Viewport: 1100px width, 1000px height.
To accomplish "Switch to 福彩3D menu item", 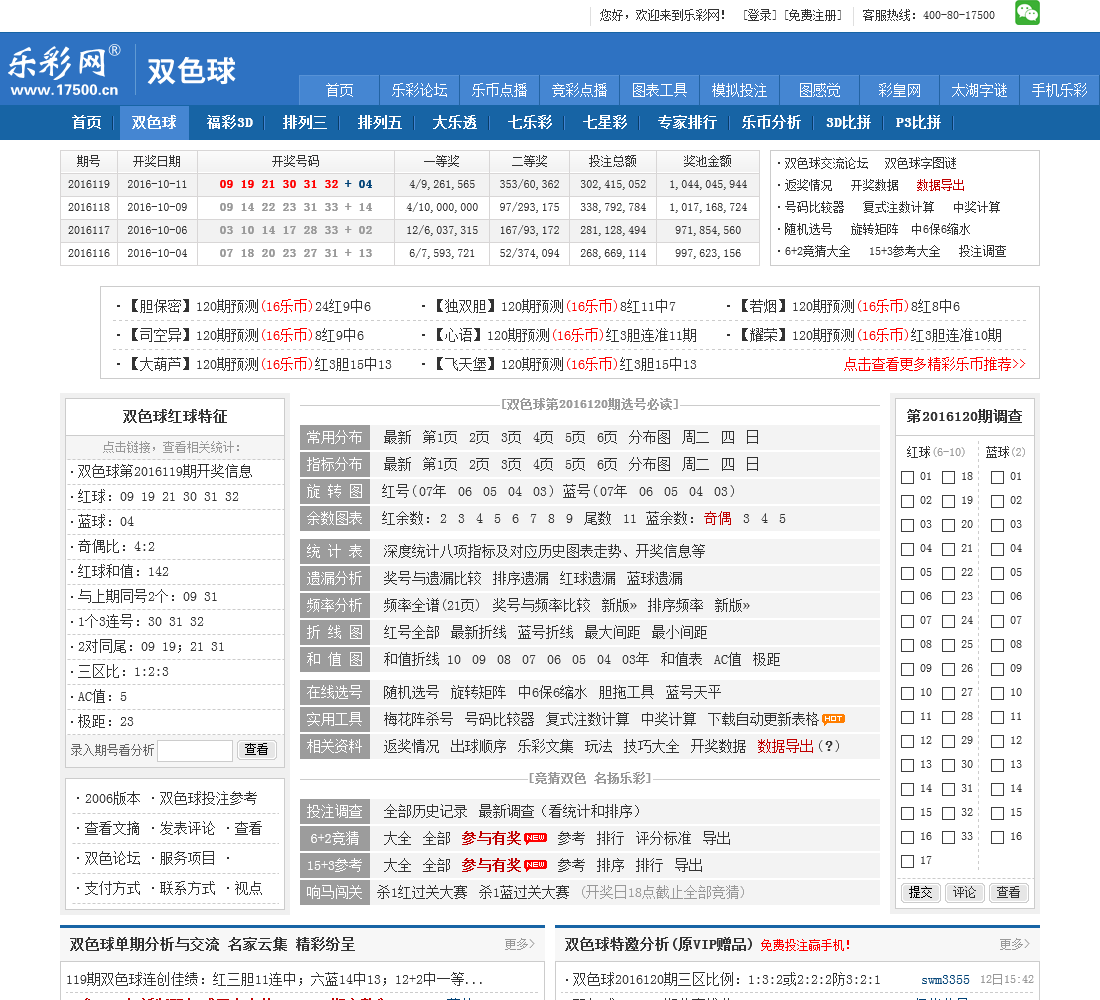I will tap(229, 122).
